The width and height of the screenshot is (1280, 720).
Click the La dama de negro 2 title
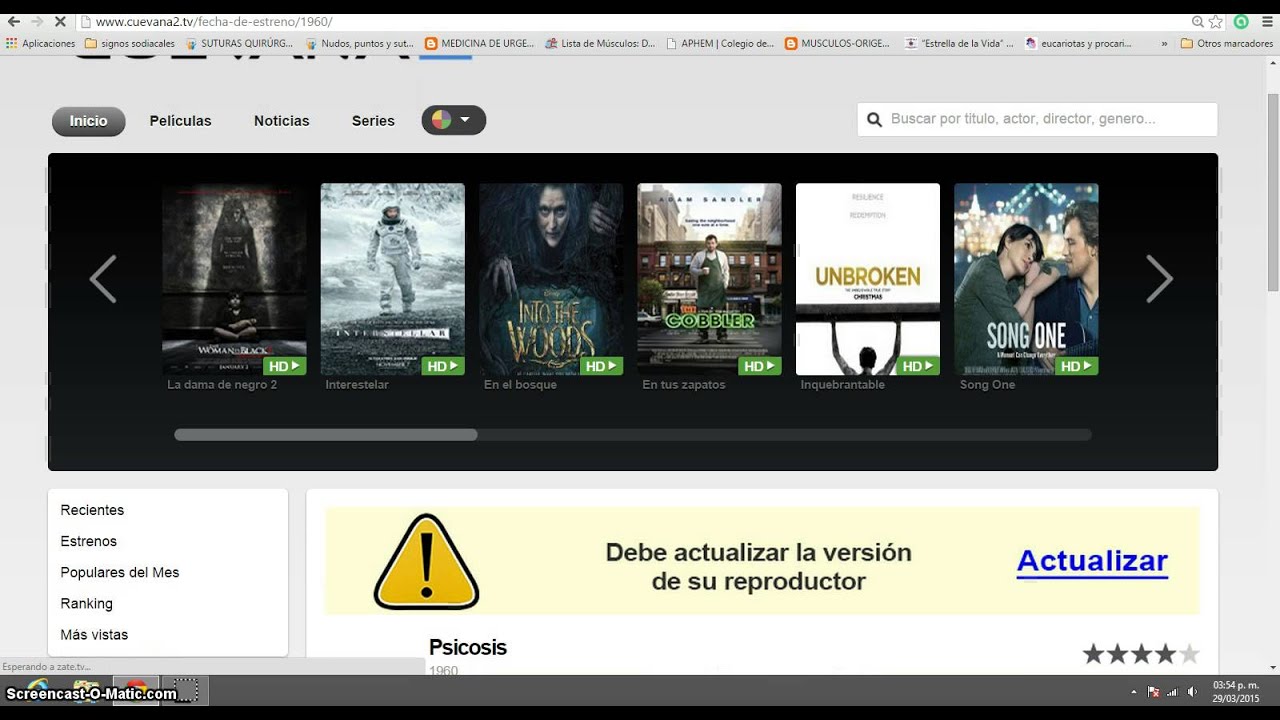[x=222, y=385]
